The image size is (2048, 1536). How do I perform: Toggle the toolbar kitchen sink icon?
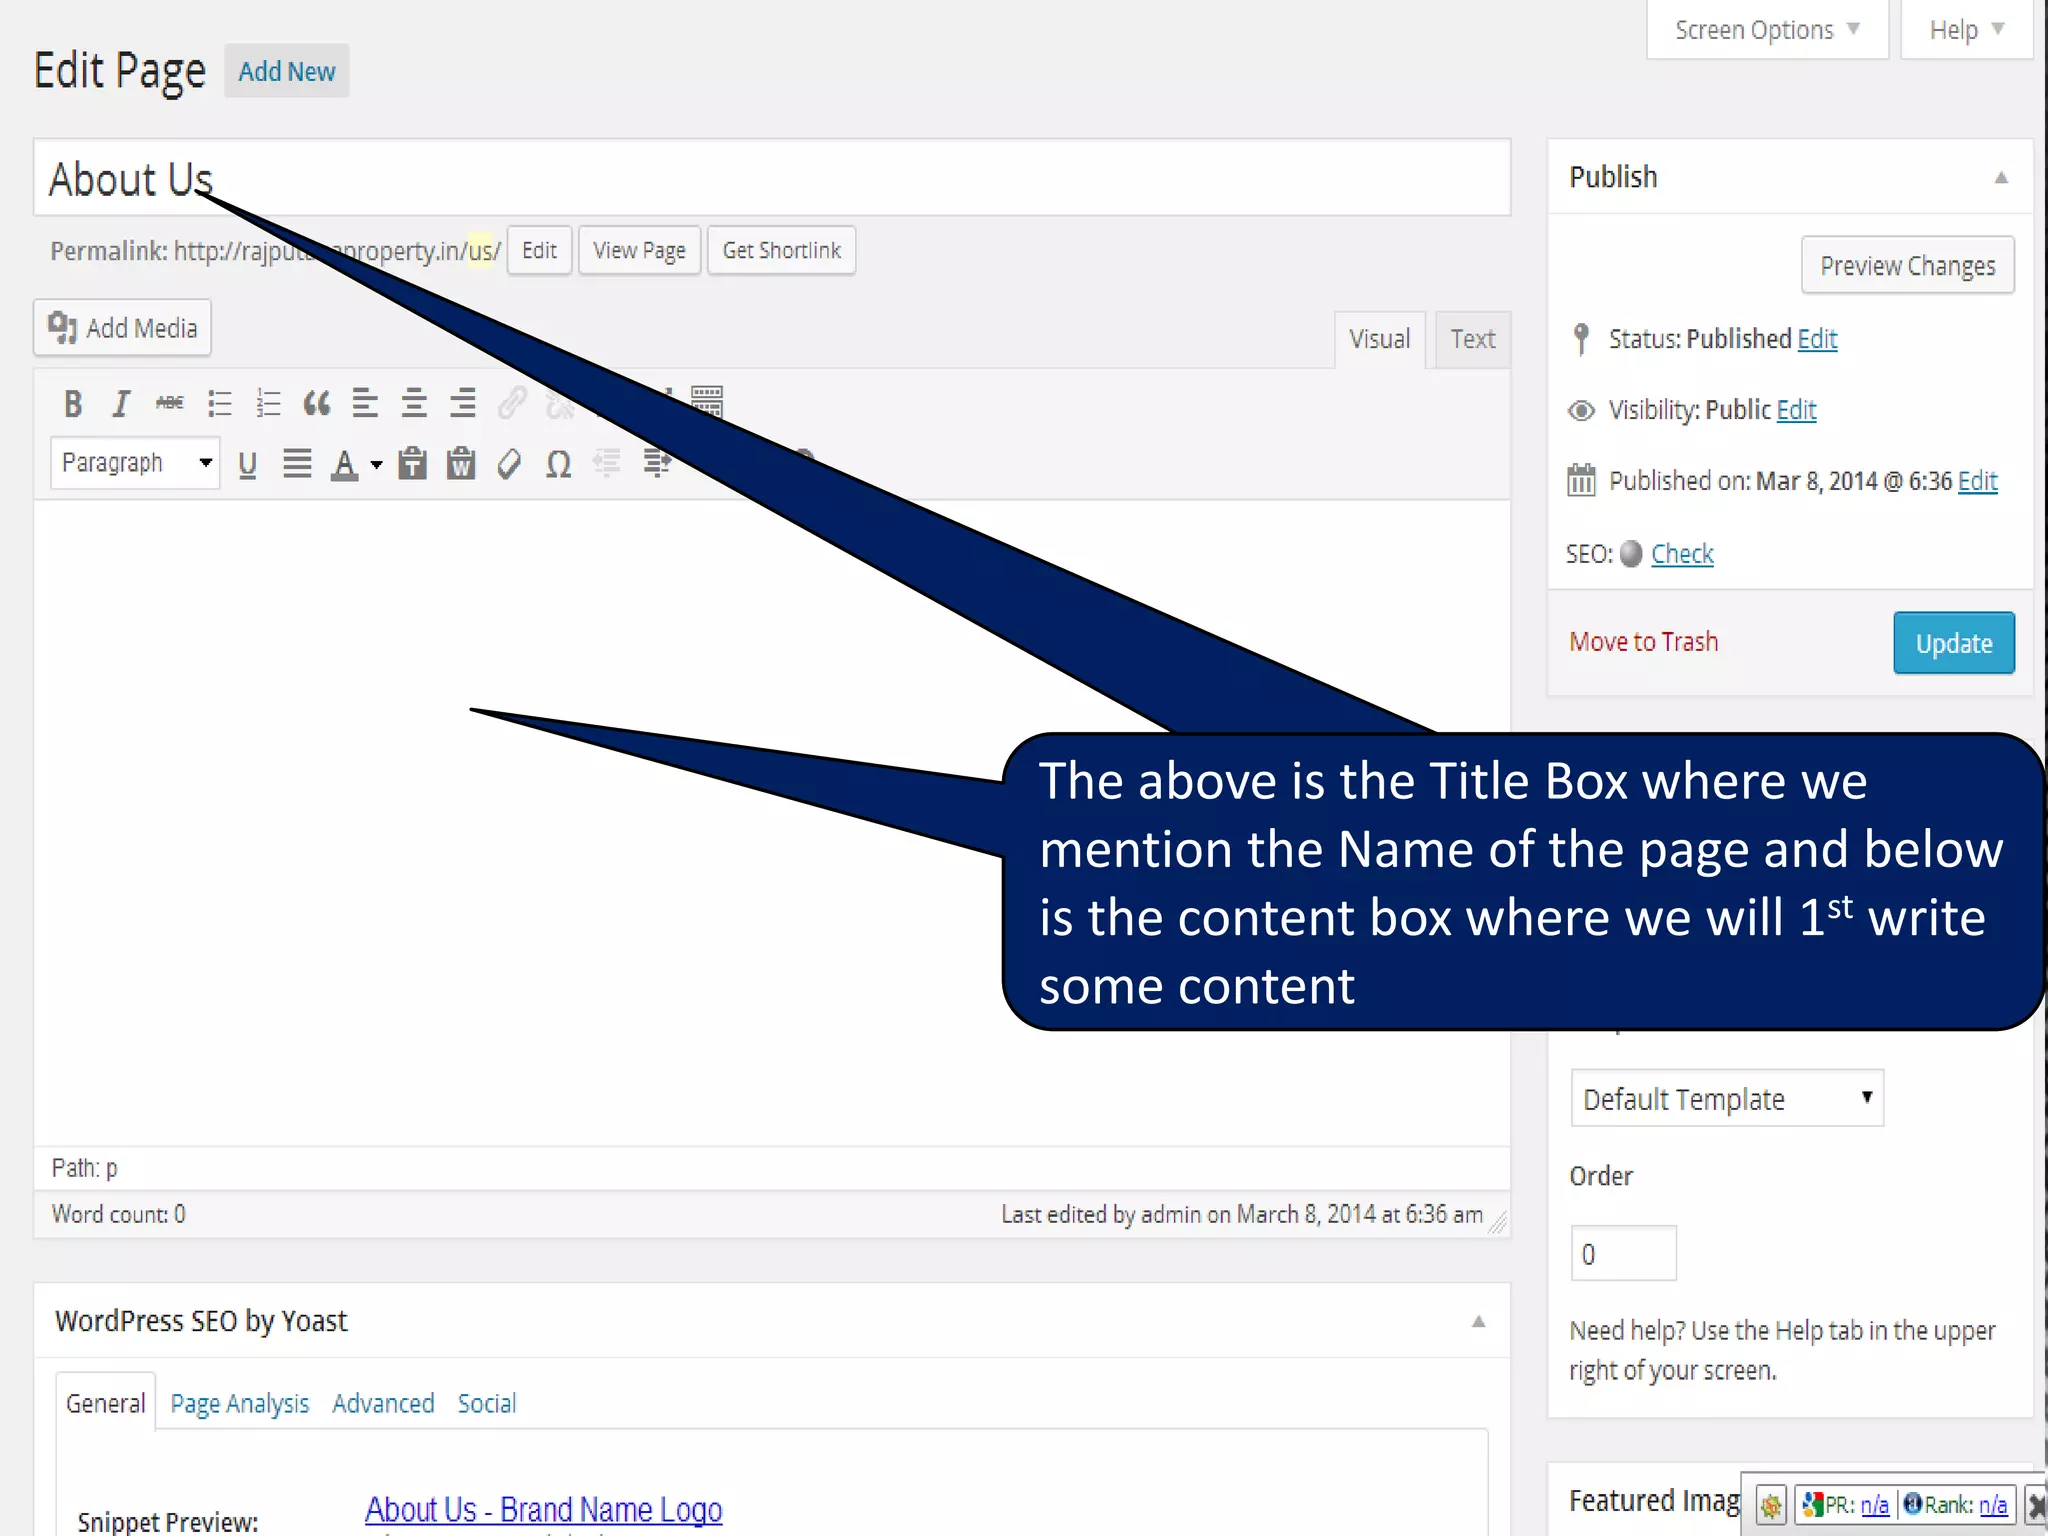(x=707, y=402)
